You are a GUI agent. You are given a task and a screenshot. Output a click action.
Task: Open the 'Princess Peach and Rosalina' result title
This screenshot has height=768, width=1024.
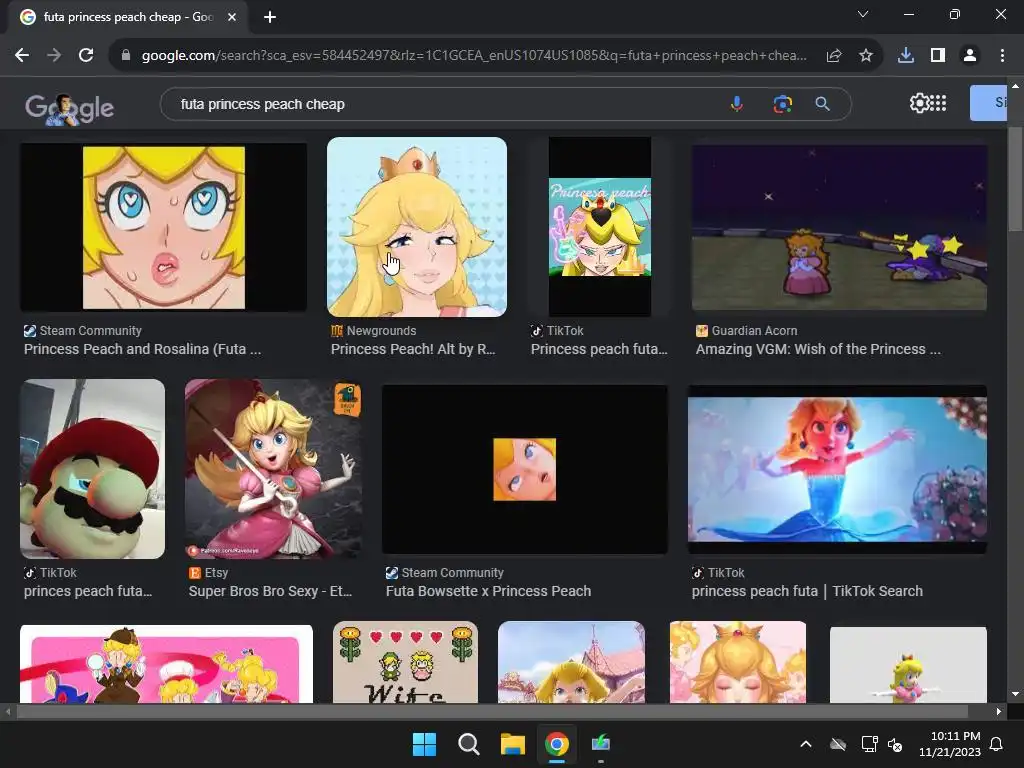click(142, 349)
